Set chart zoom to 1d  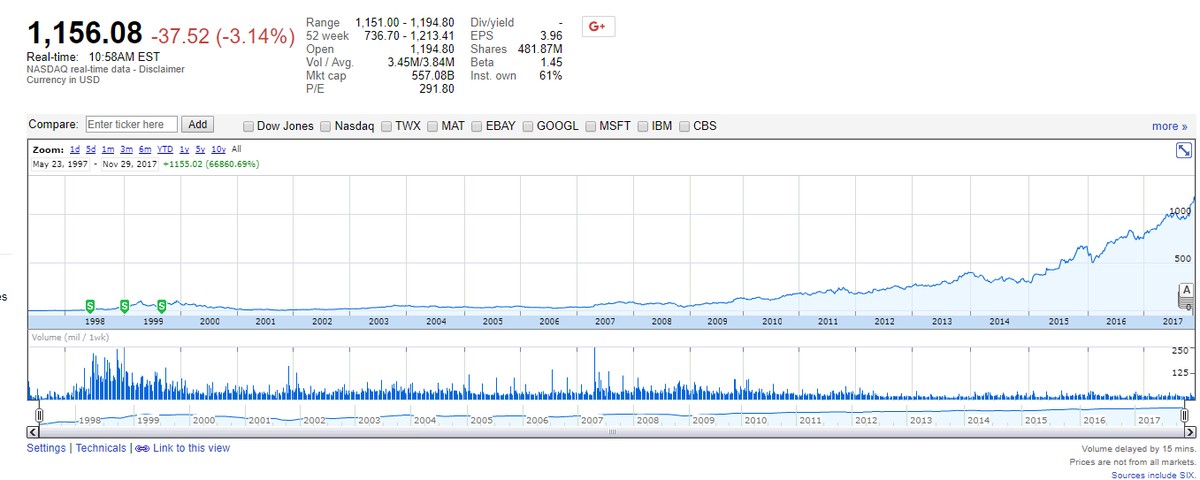(75, 149)
